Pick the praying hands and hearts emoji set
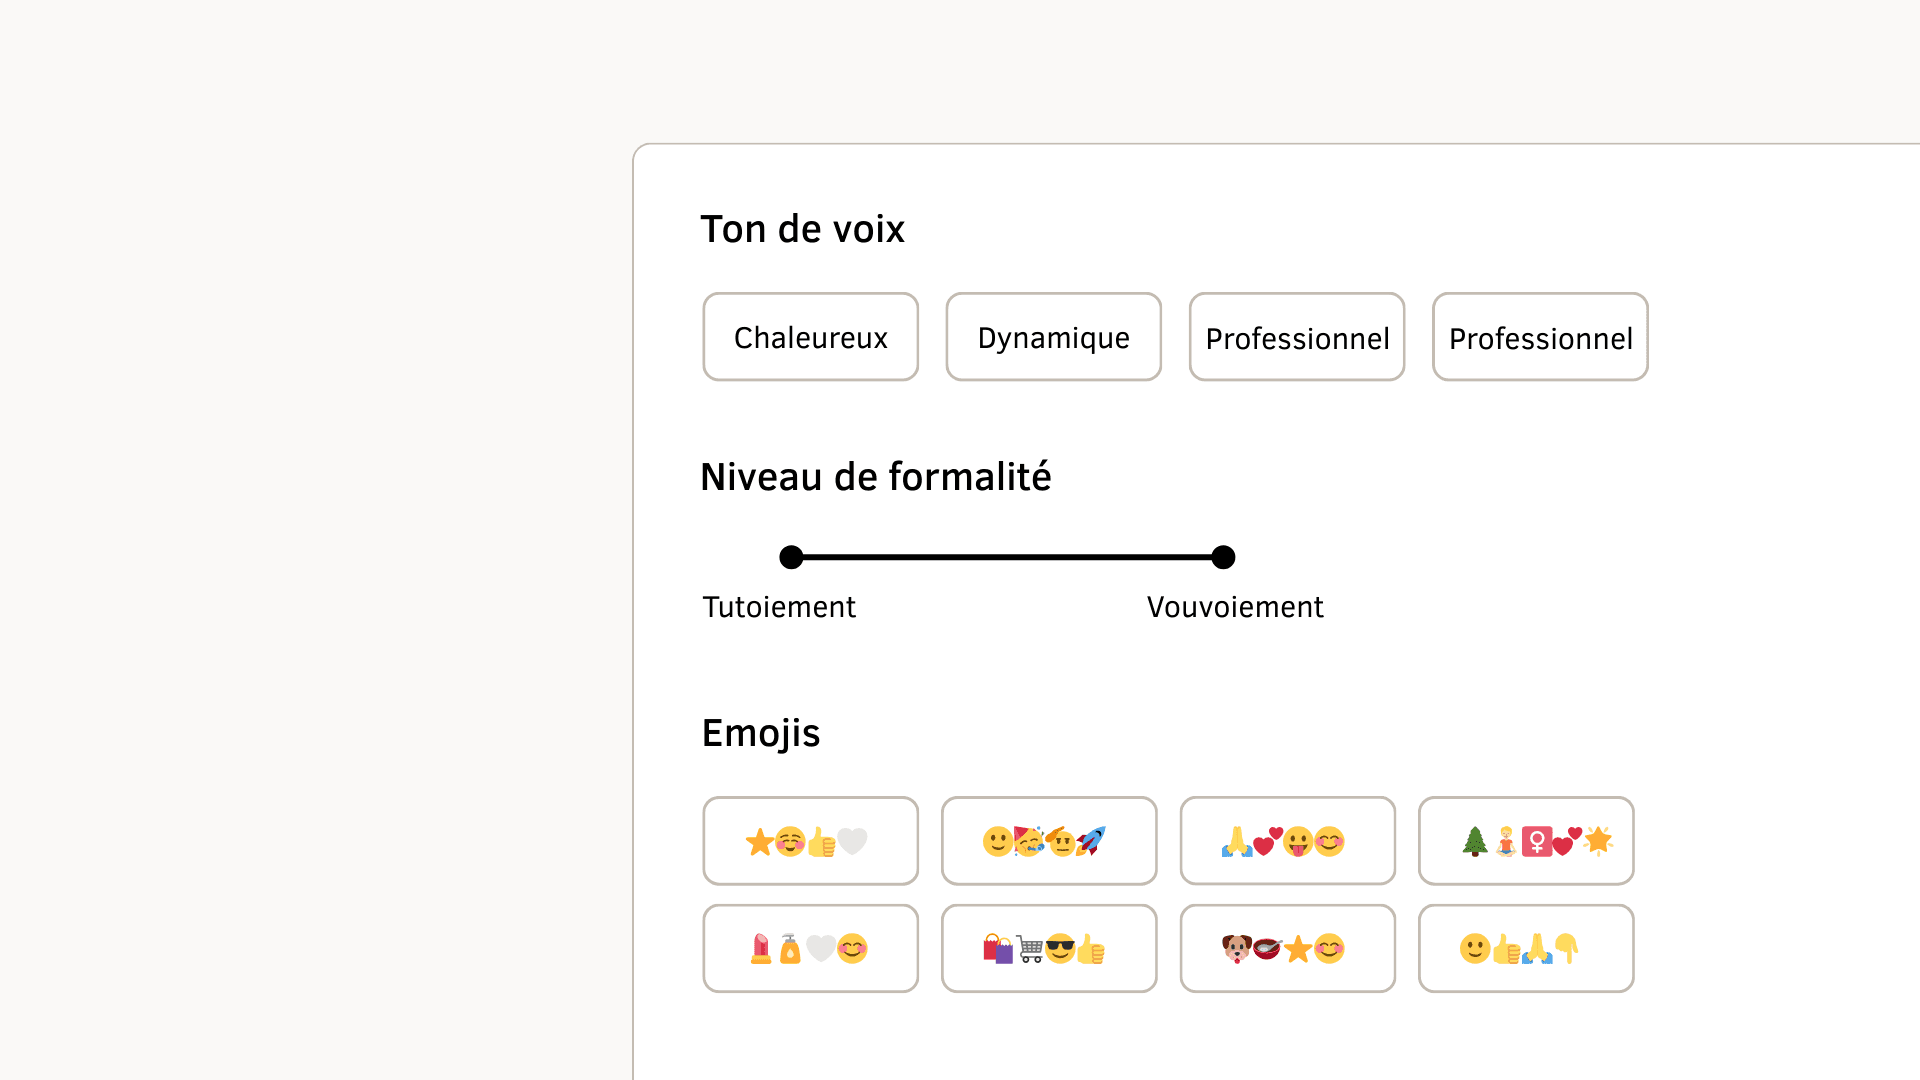Image resolution: width=1920 pixels, height=1080 pixels. pos(1287,841)
